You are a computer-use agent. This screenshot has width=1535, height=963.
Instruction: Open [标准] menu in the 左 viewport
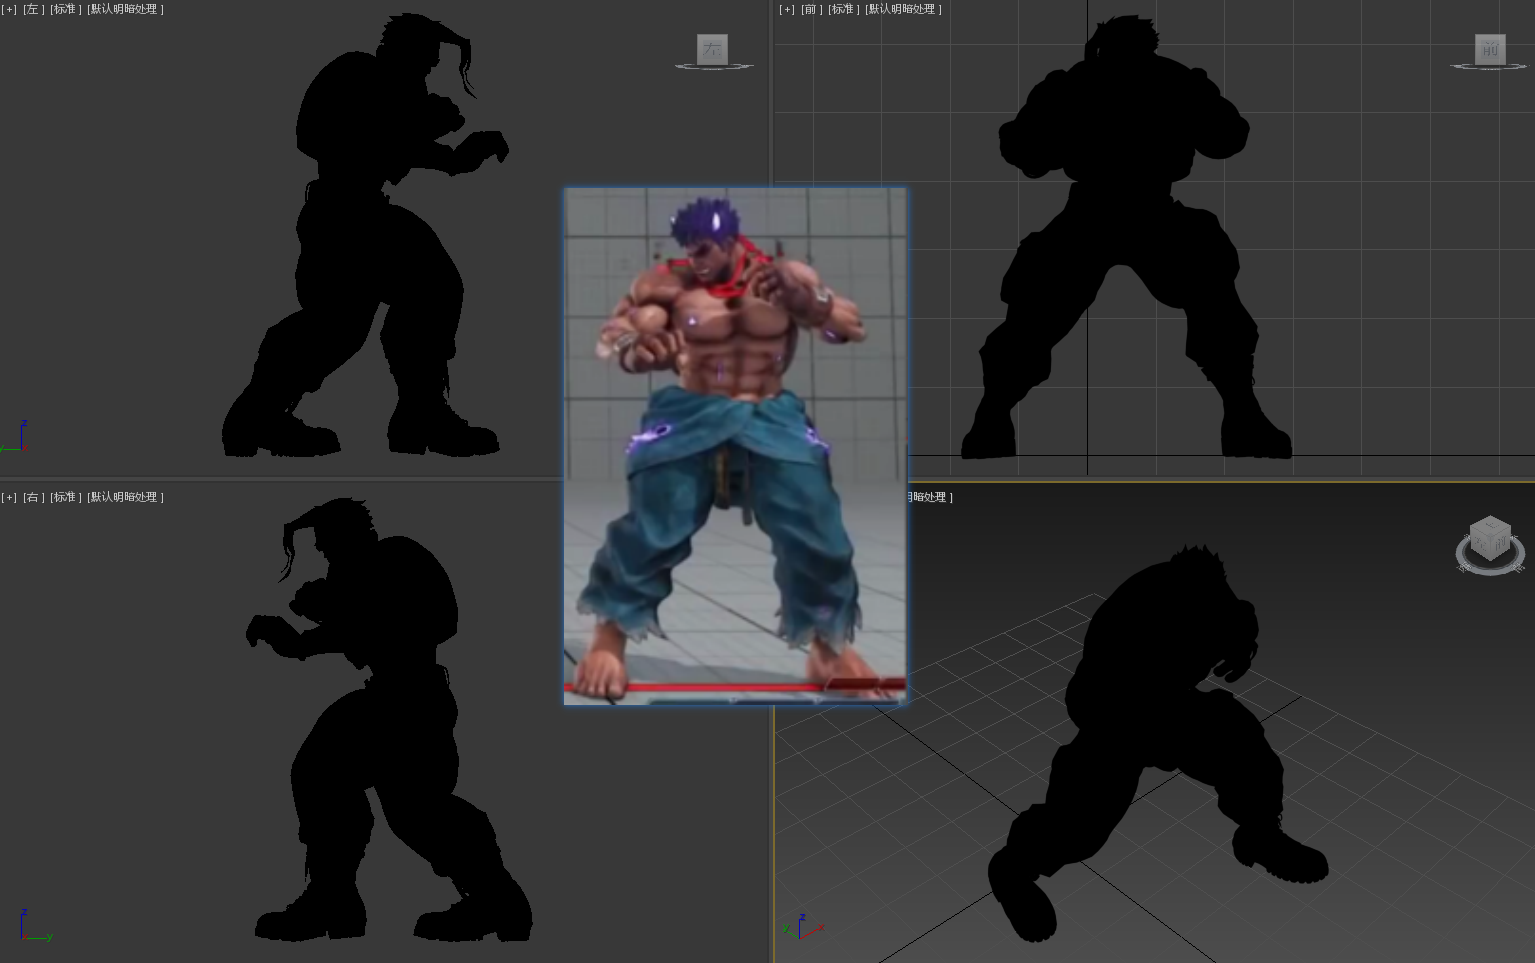click(x=65, y=9)
